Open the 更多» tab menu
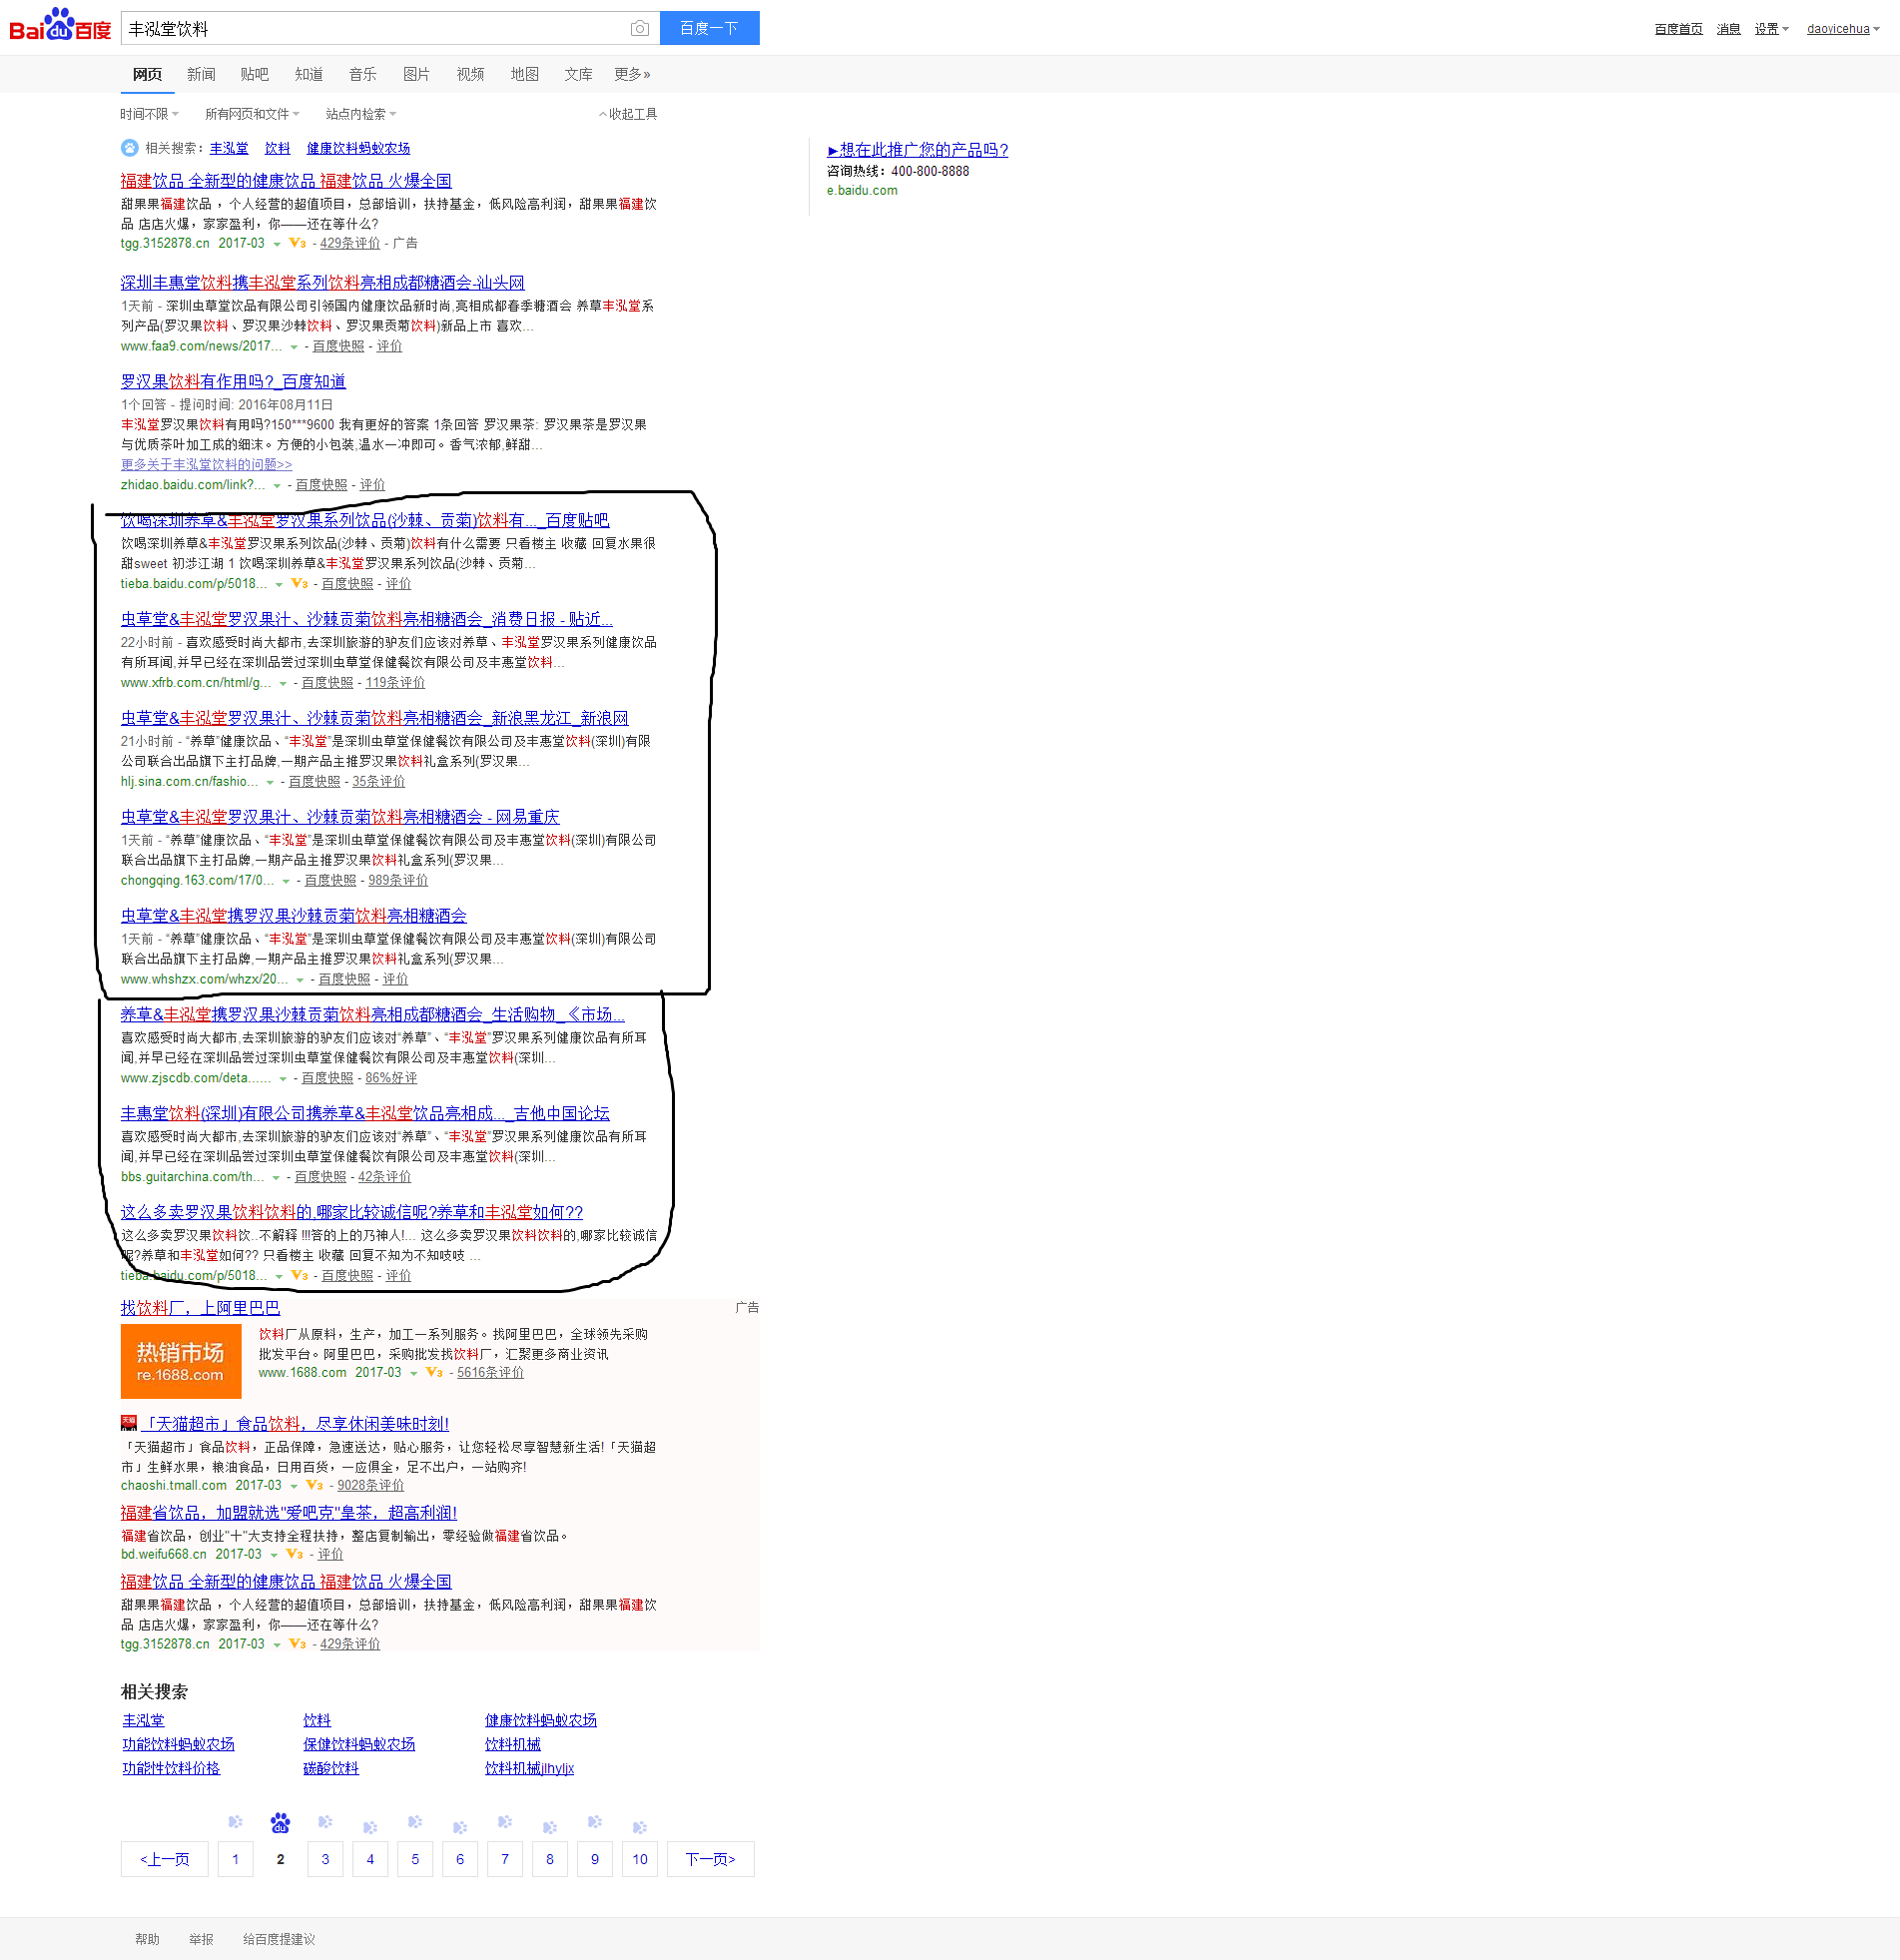1900x1960 pixels. coord(633,74)
